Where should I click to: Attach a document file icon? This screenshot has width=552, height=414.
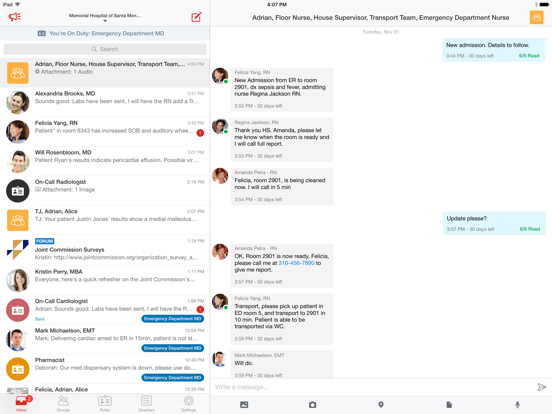click(x=449, y=405)
